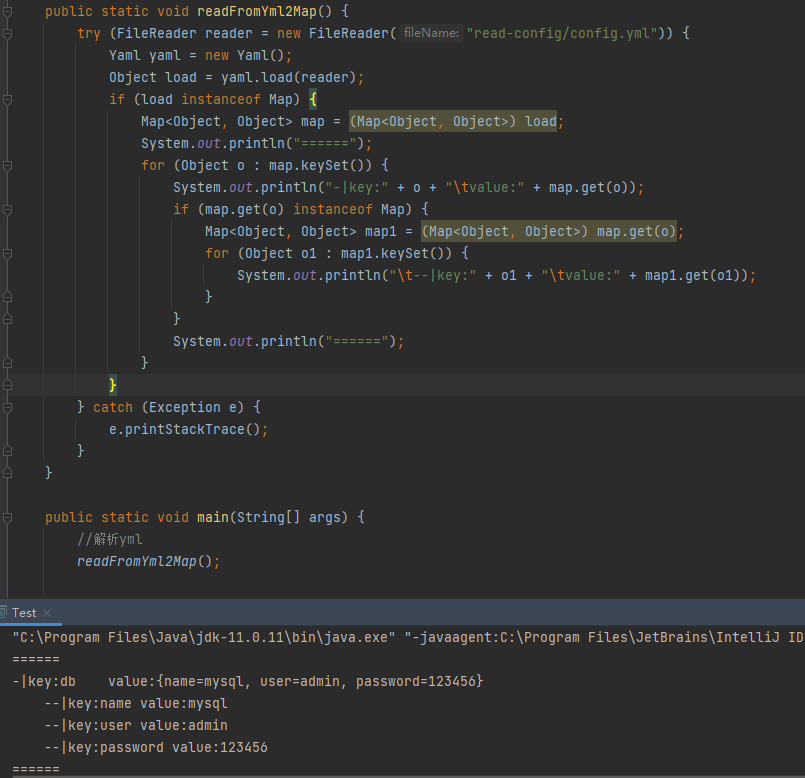The image size is (805, 778).
Task: Click highlighted cast '(Map<Object, Object>) load'
Action: [x=453, y=121]
